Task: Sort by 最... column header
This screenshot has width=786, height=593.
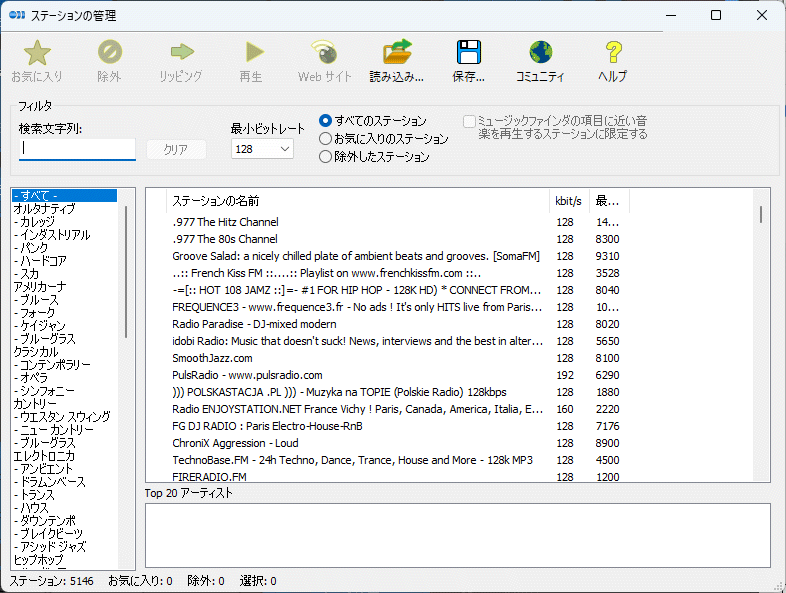Action: tap(609, 201)
